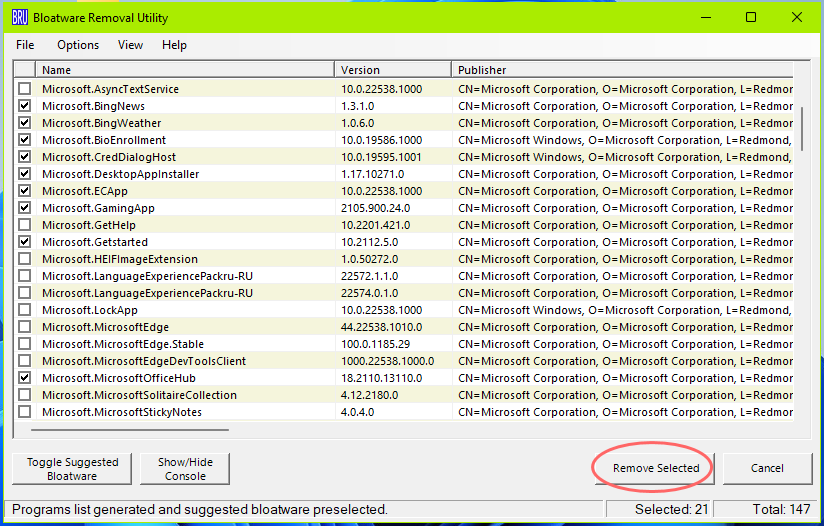The width and height of the screenshot is (824, 526).
Task: Uncheck the Microsoft.ECApp checkbox
Action: point(24,191)
